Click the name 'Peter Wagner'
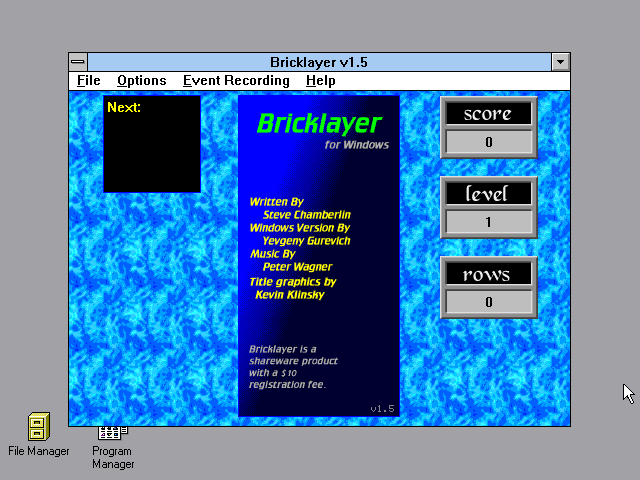This screenshot has width=640, height=480. click(x=297, y=267)
